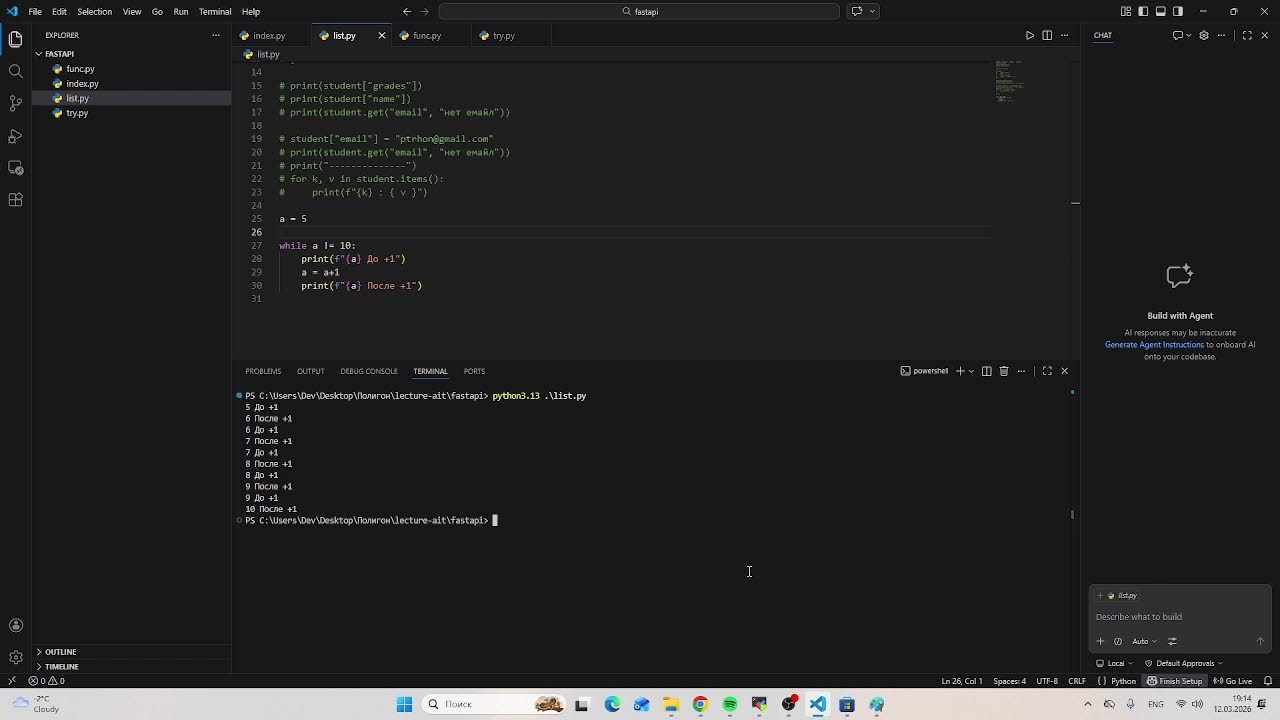Image resolution: width=1280 pixels, height=720 pixels.
Task: Click the Spaces: 4 indentation indicator
Action: pos(1009,681)
